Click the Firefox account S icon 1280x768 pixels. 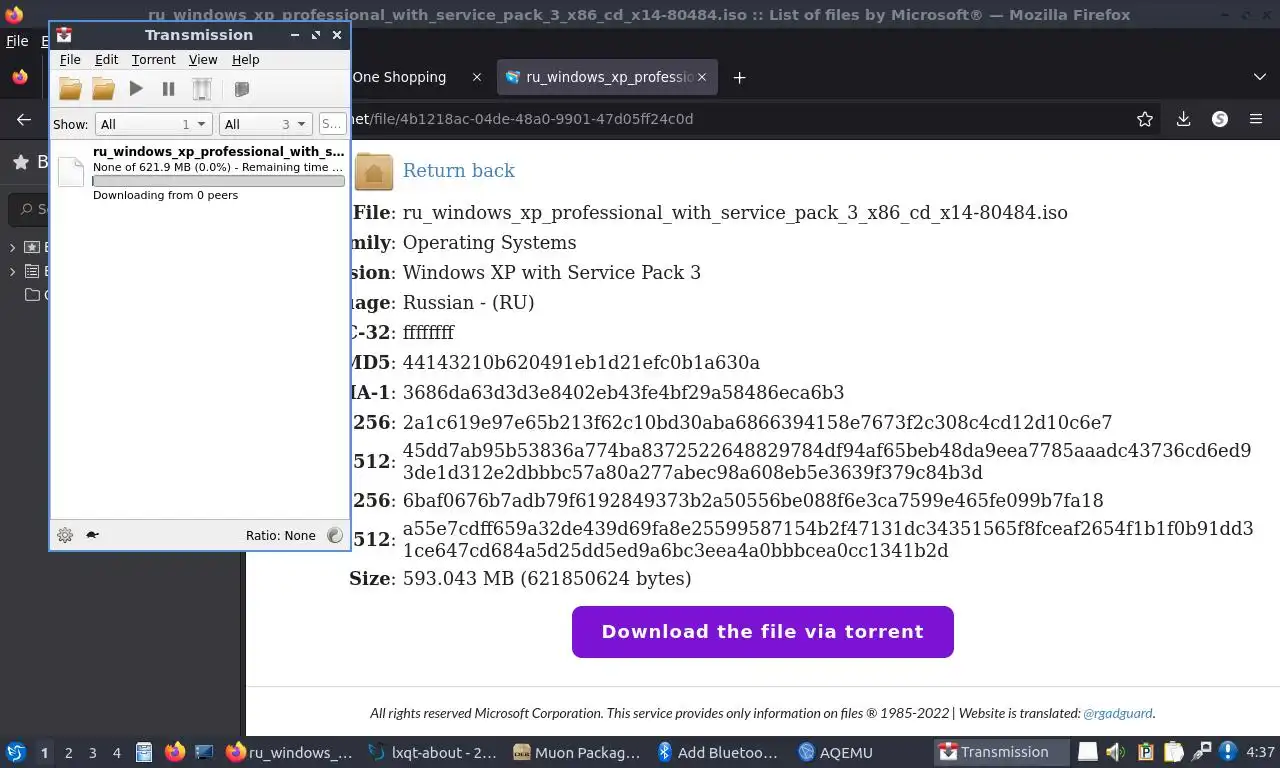pos(1220,119)
